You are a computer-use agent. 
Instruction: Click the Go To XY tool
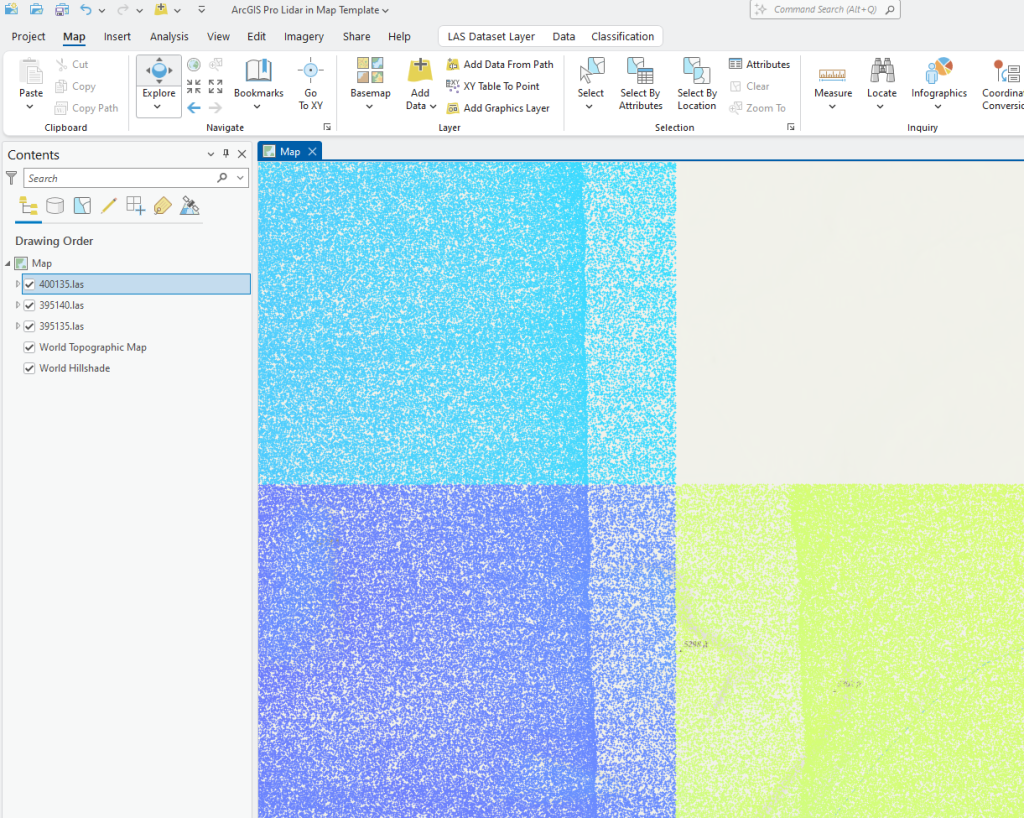tap(310, 80)
